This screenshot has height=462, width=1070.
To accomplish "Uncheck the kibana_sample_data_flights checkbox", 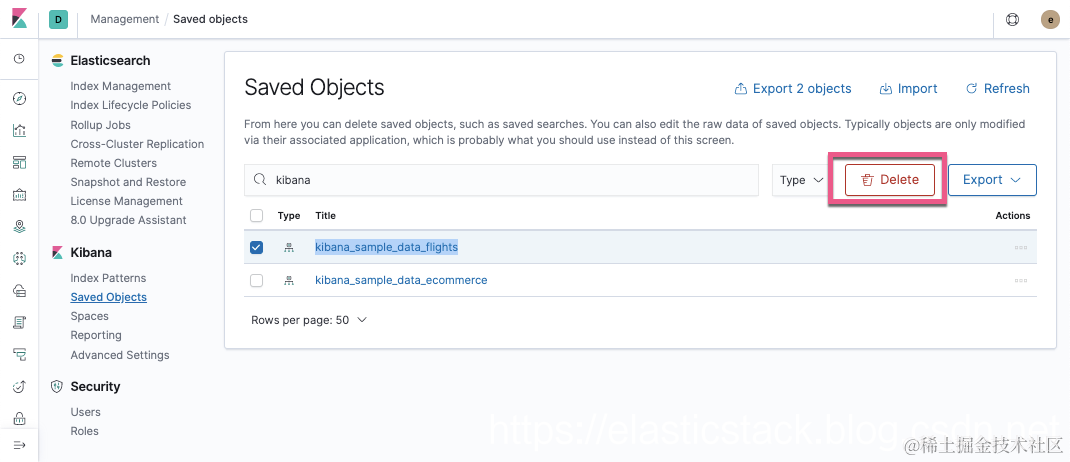I will click(257, 247).
